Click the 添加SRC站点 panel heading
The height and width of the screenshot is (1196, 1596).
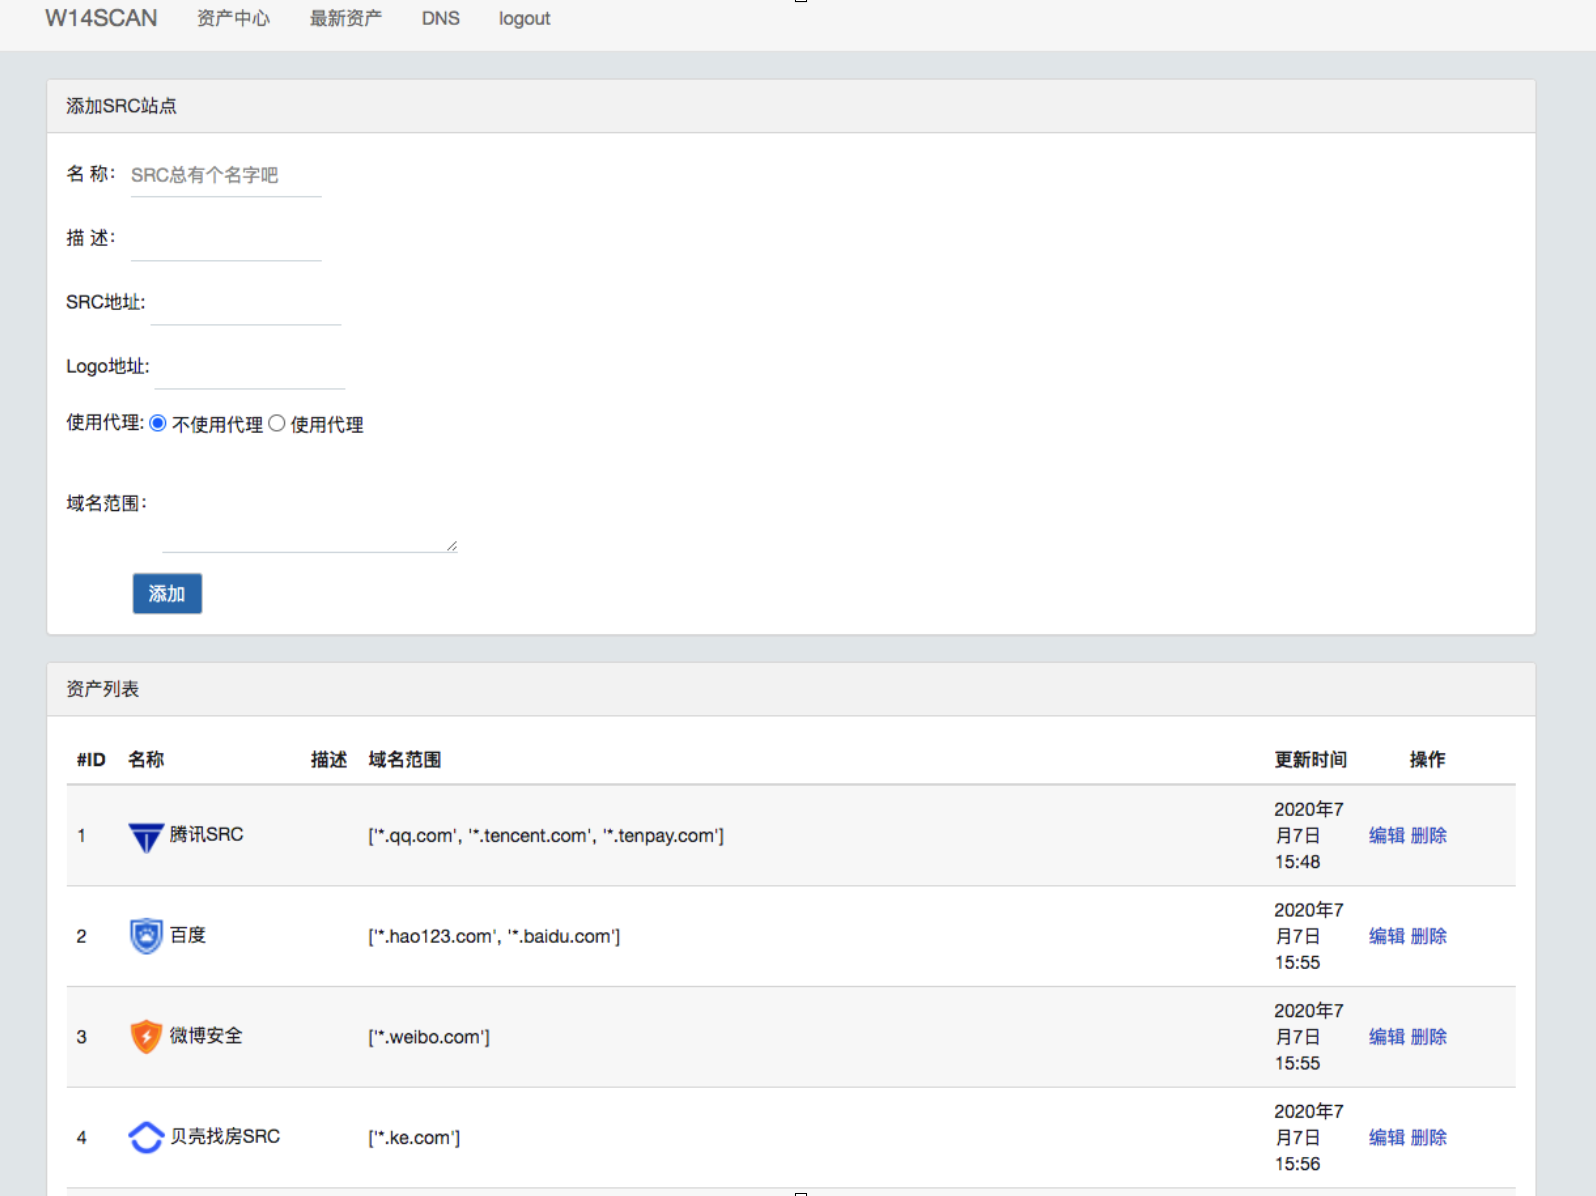point(121,106)
